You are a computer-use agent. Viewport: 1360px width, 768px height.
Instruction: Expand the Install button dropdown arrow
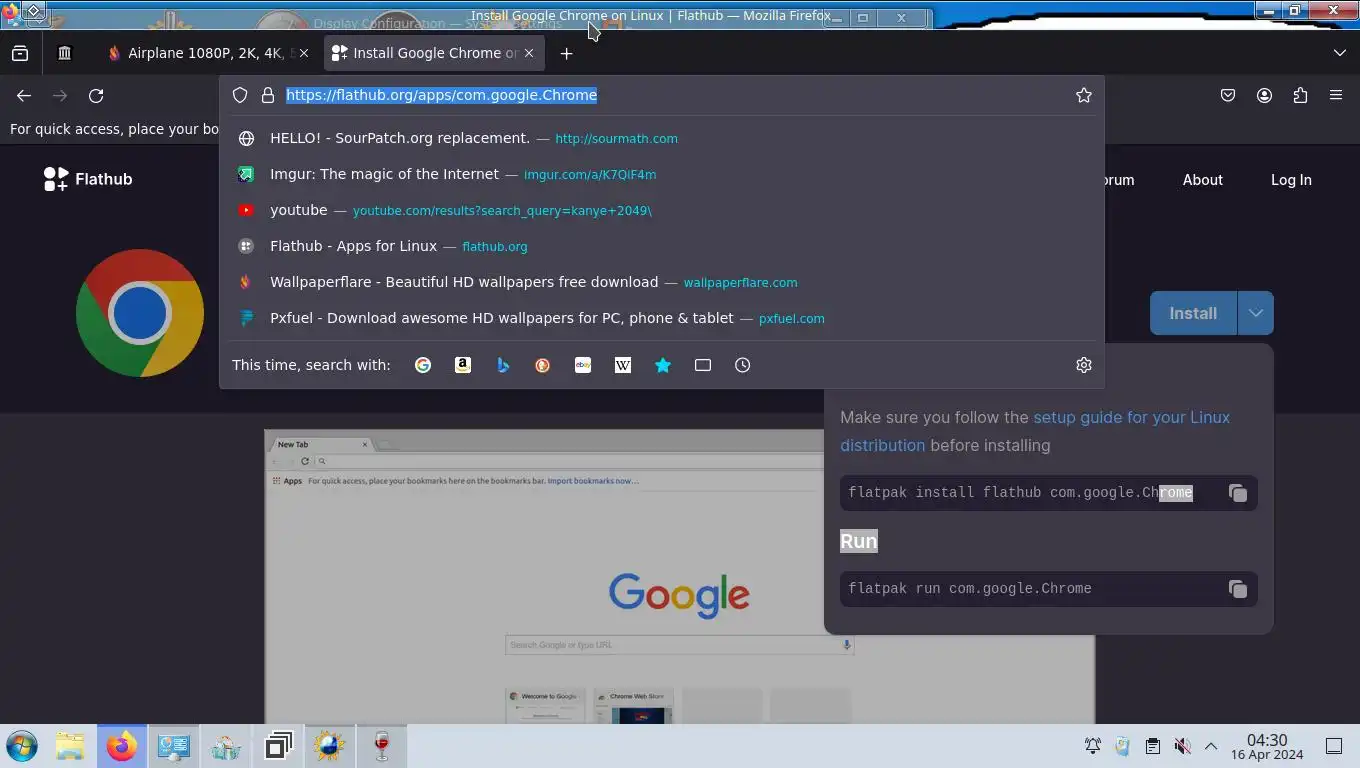point(1255,313)
